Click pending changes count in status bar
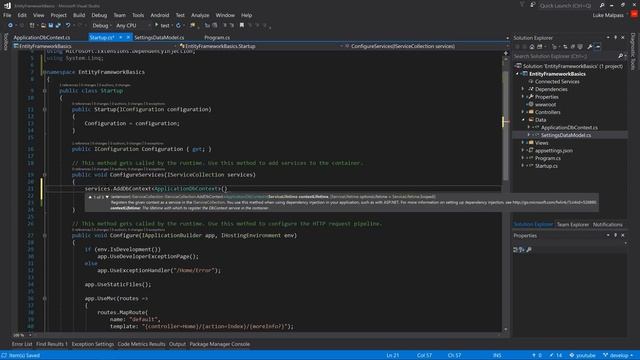Image resolution: width=640 pixels, height=360 pixels. 556,355
